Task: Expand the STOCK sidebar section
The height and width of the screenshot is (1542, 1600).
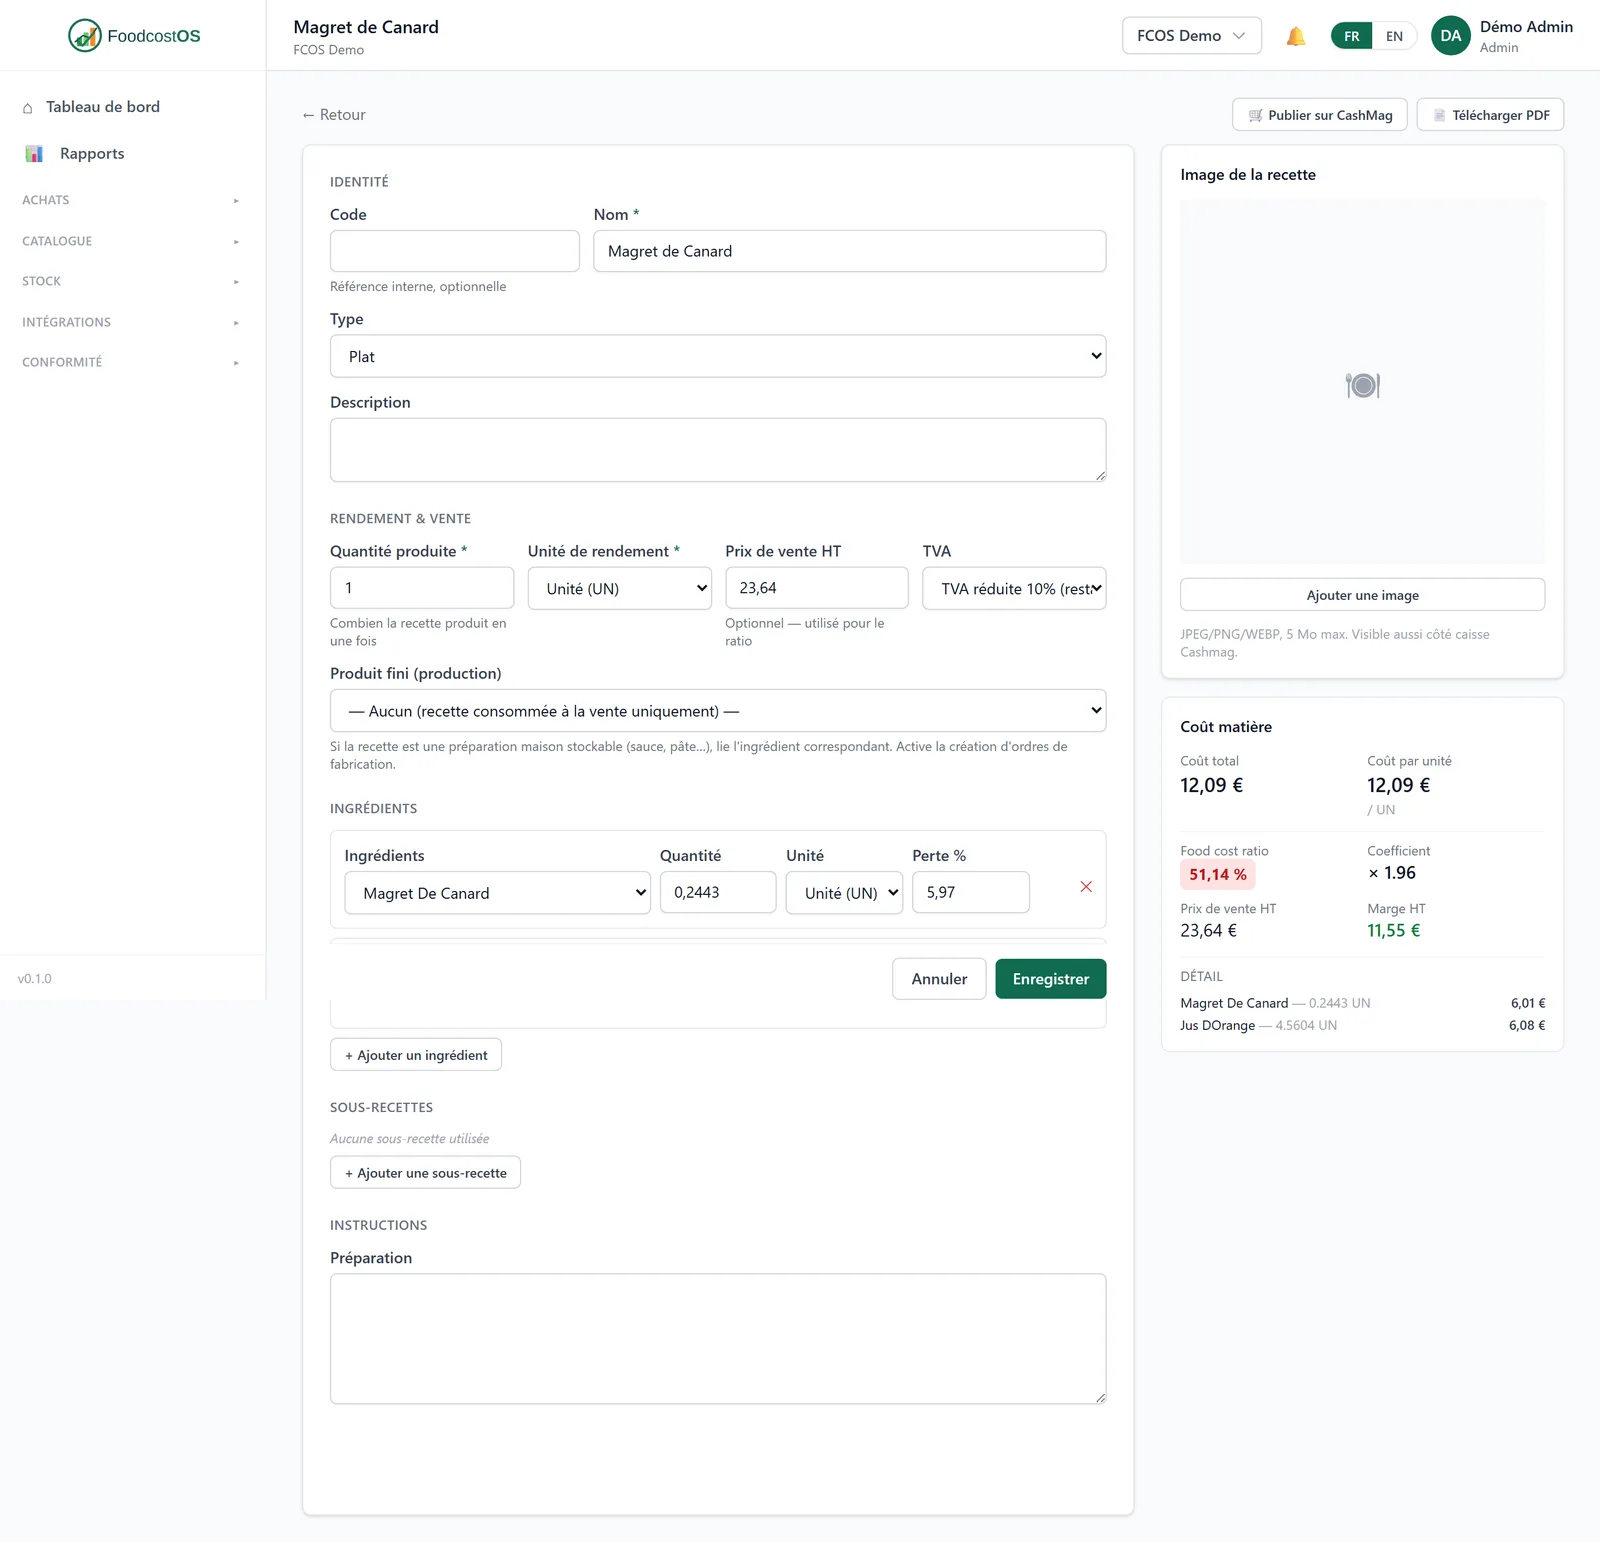Action: [x=131, y=281]
